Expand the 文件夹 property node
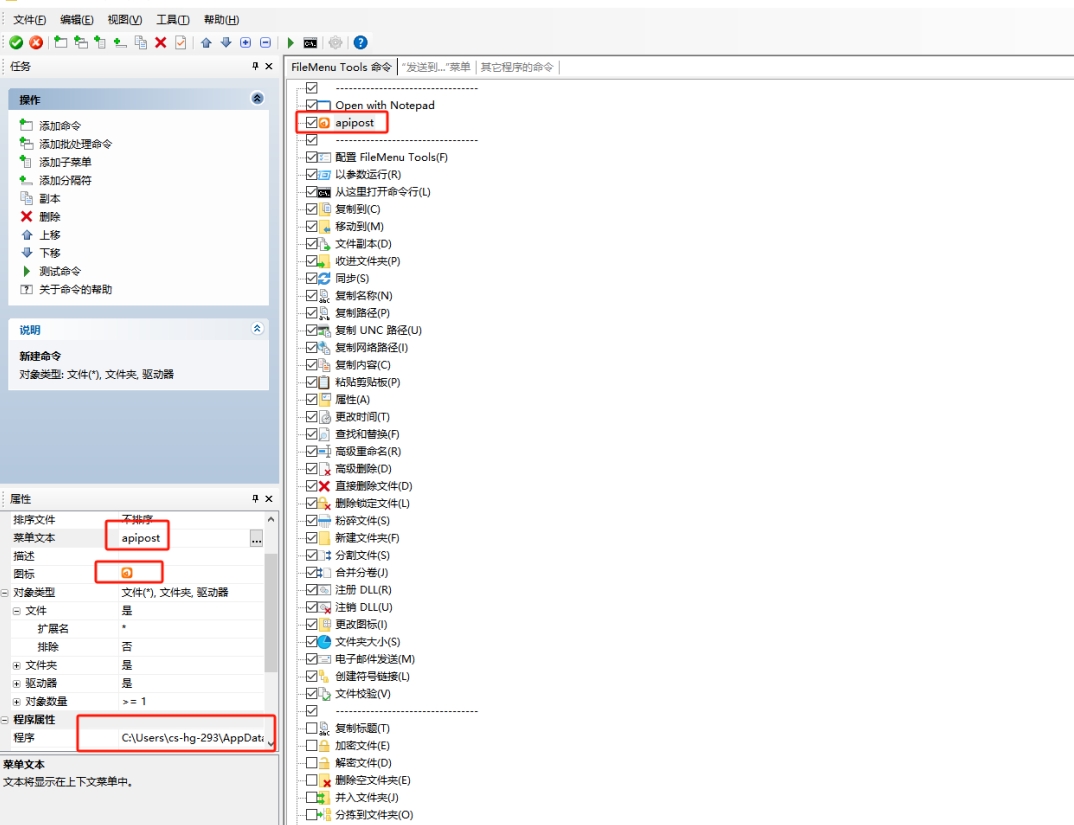This screenshot has width=1074, height=825. [16, 665]
